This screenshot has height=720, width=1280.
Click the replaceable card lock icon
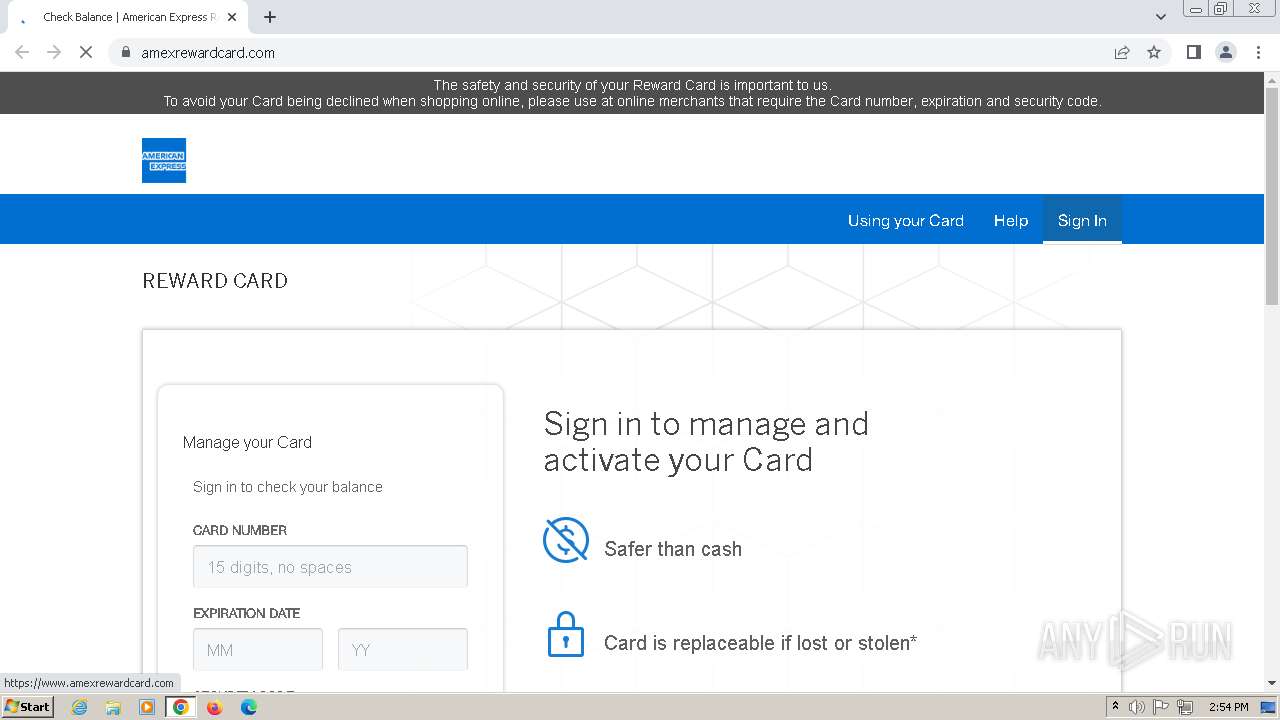(566, 634)
